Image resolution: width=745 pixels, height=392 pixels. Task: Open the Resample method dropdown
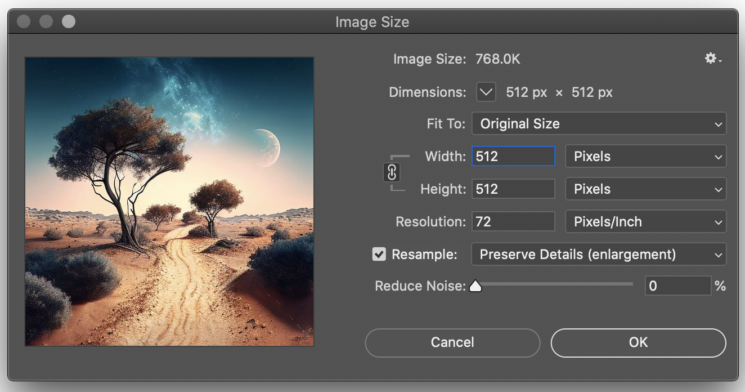(x=599, y=254)
